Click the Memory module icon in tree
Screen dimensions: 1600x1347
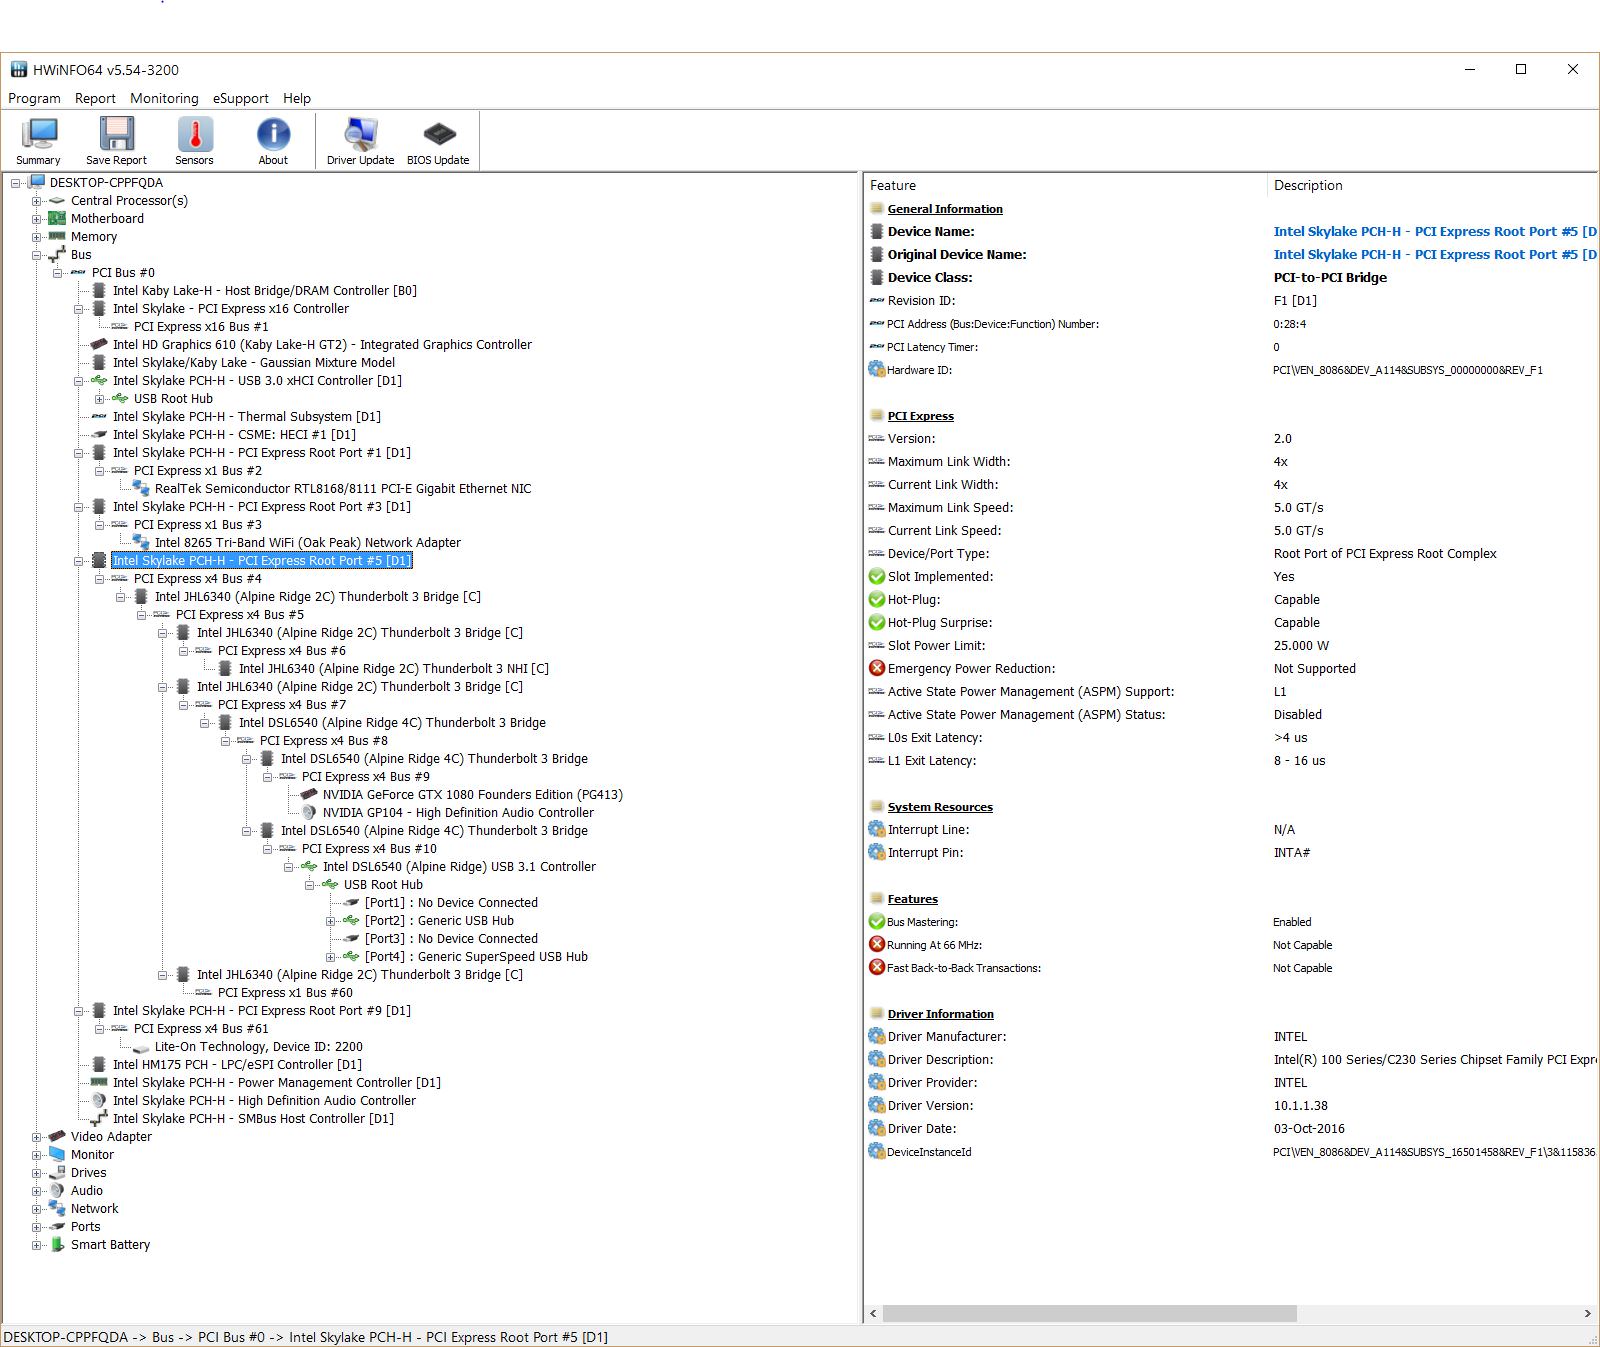point(57,237)
